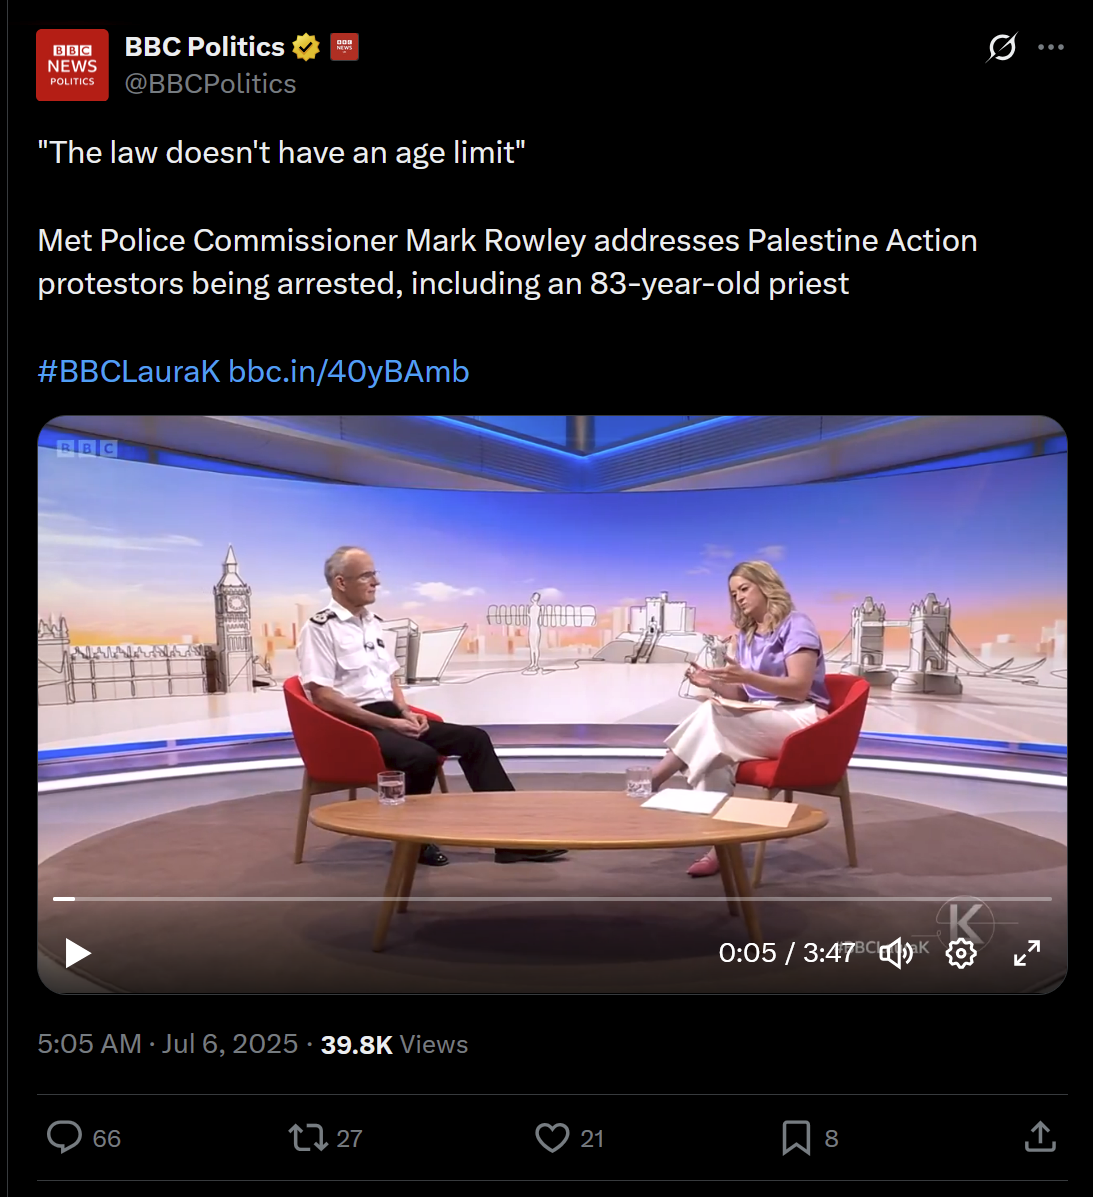
Task: Repost the tweet using the retweet icon
Action: click(308, 1137)
